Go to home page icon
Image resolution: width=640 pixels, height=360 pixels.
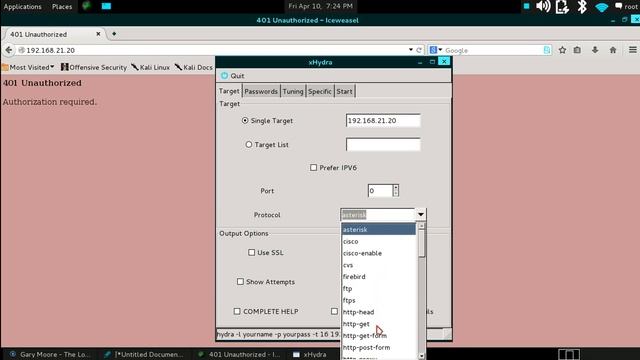click(x=613, y=50)
